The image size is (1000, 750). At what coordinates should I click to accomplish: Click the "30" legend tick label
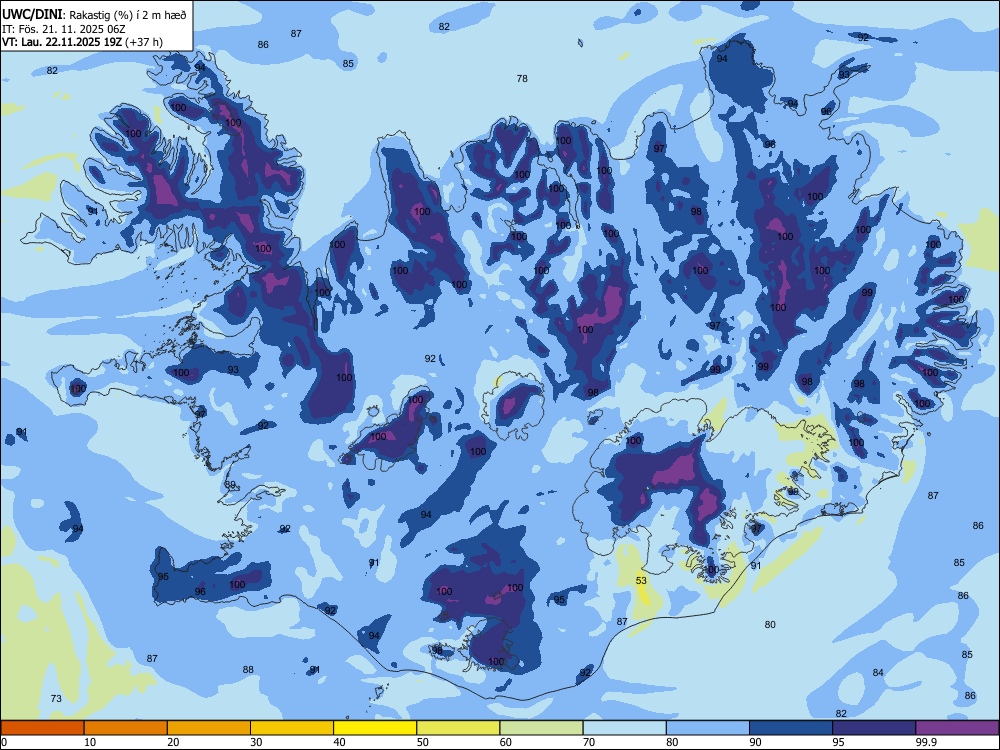click(x=256, y=742)
